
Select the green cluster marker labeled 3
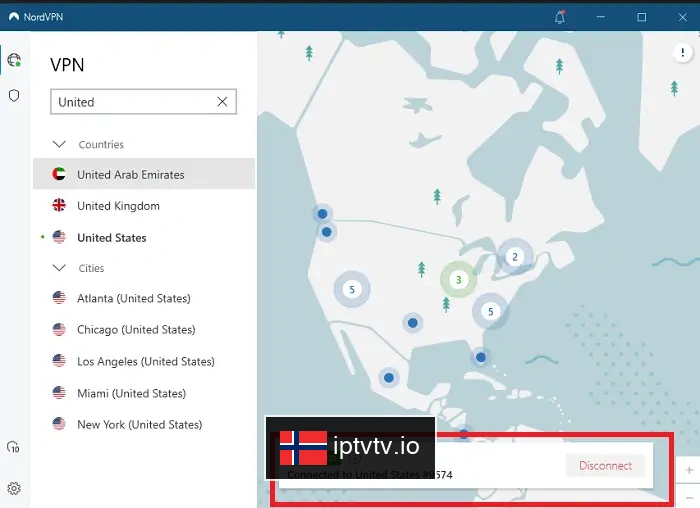tap(458, 280)
